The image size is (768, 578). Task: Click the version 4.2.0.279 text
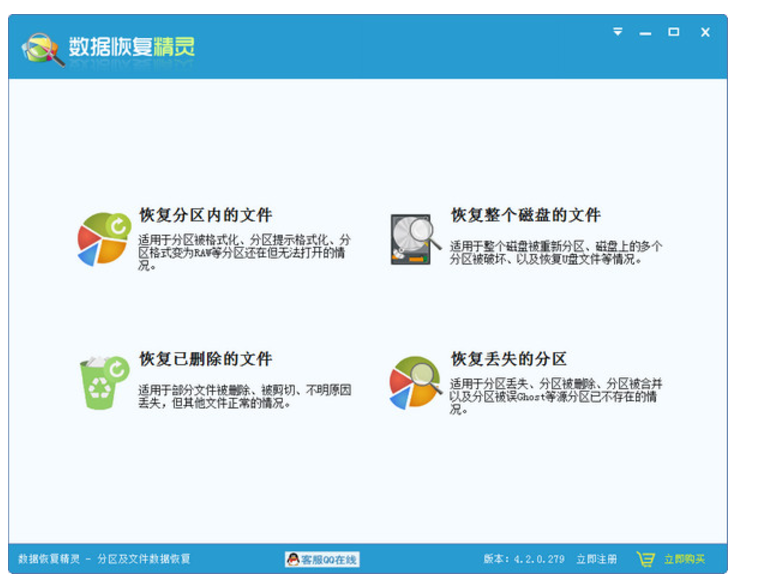tap(523, 559)
